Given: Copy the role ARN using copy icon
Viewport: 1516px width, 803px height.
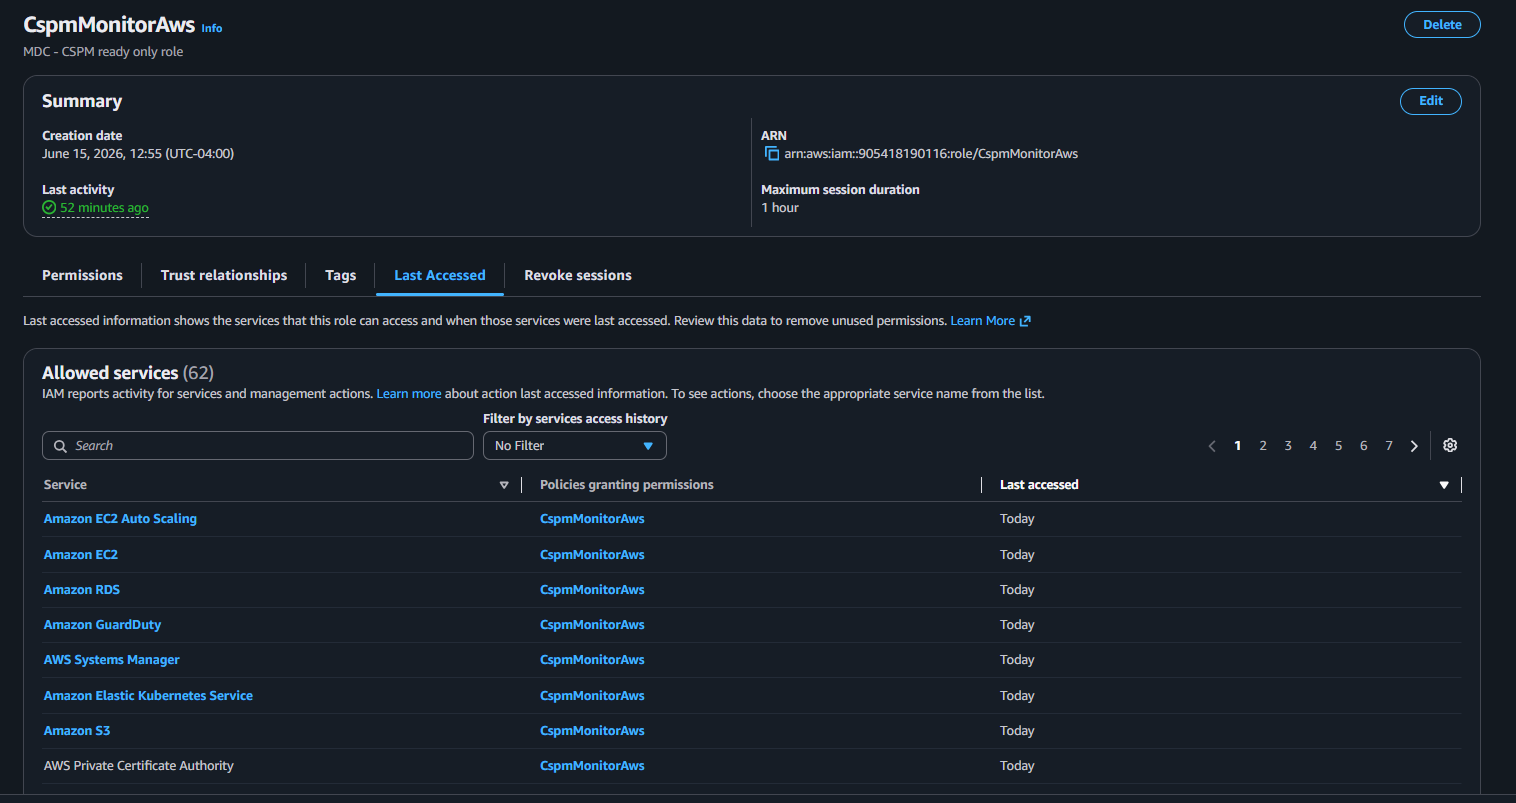Looking at the screenshot, I should pos(771,154).
